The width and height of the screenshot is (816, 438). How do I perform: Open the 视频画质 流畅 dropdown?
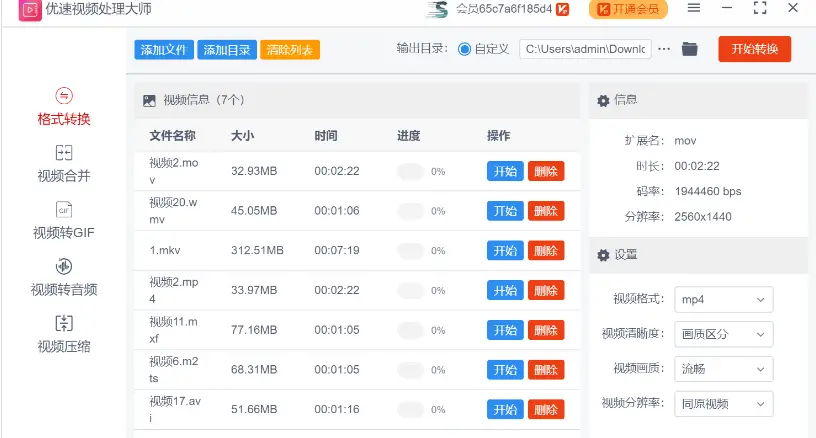[723, 369]
